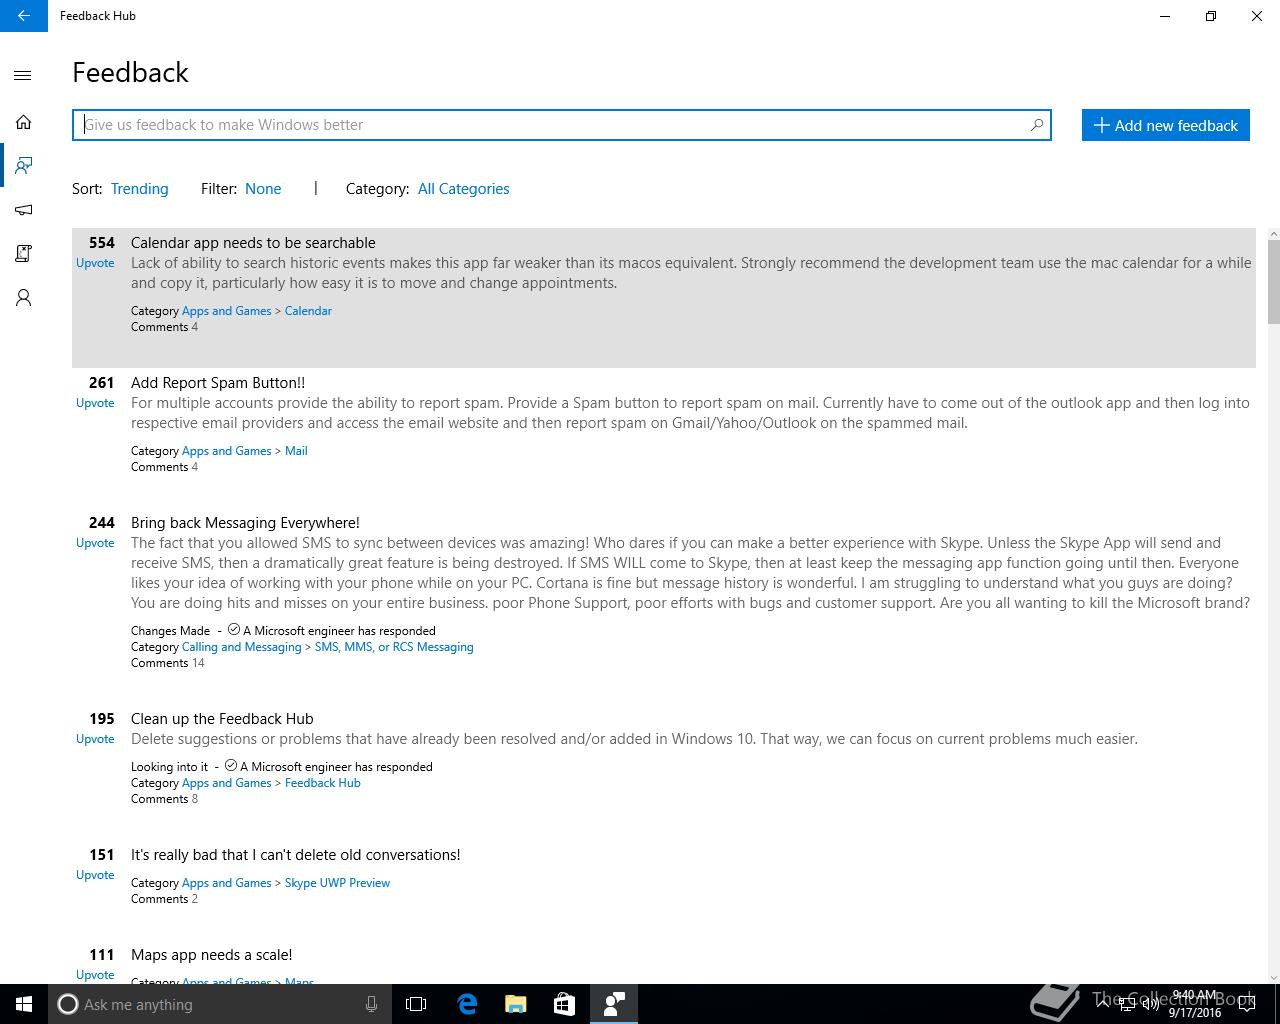This screenshot has height=1024, width=1280.
Task: Open Apps and Games link under Spam feedback
Action: [x=226, y=451]
